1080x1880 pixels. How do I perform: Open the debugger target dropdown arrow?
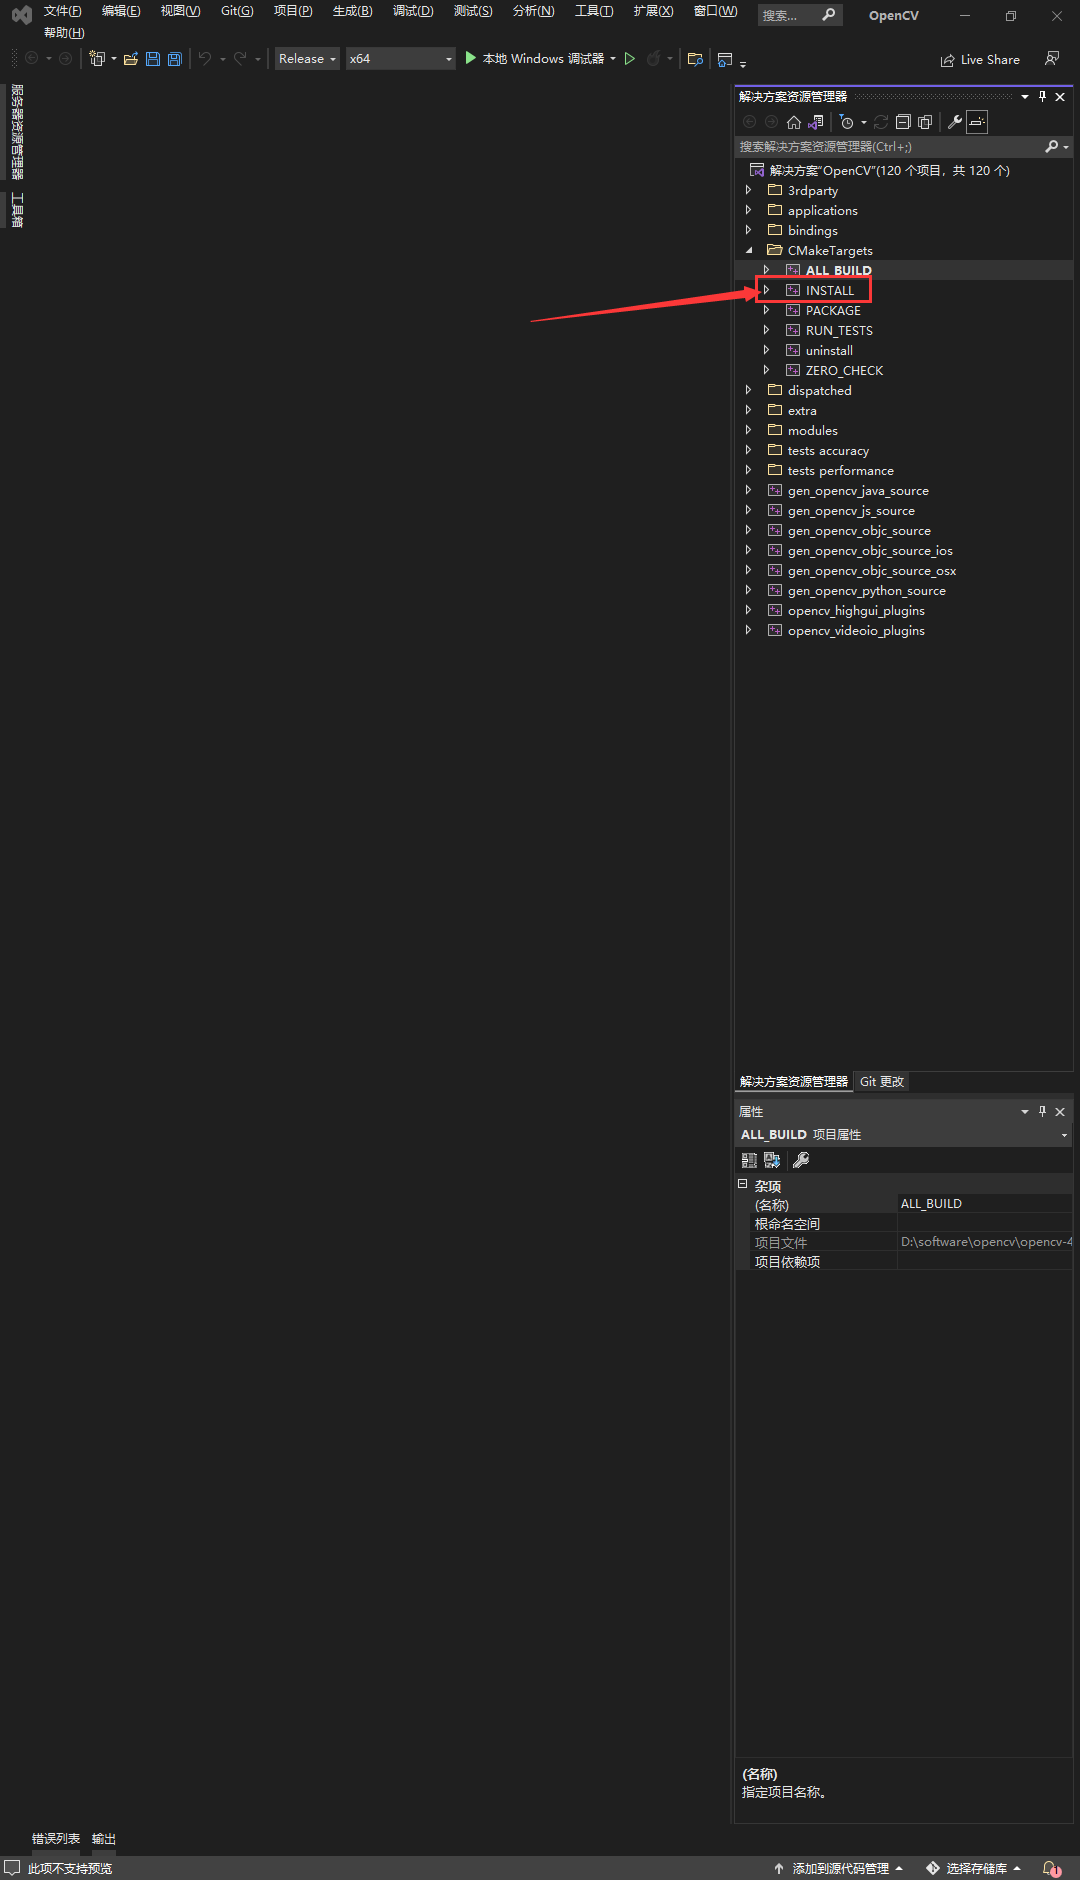point(613,59)
